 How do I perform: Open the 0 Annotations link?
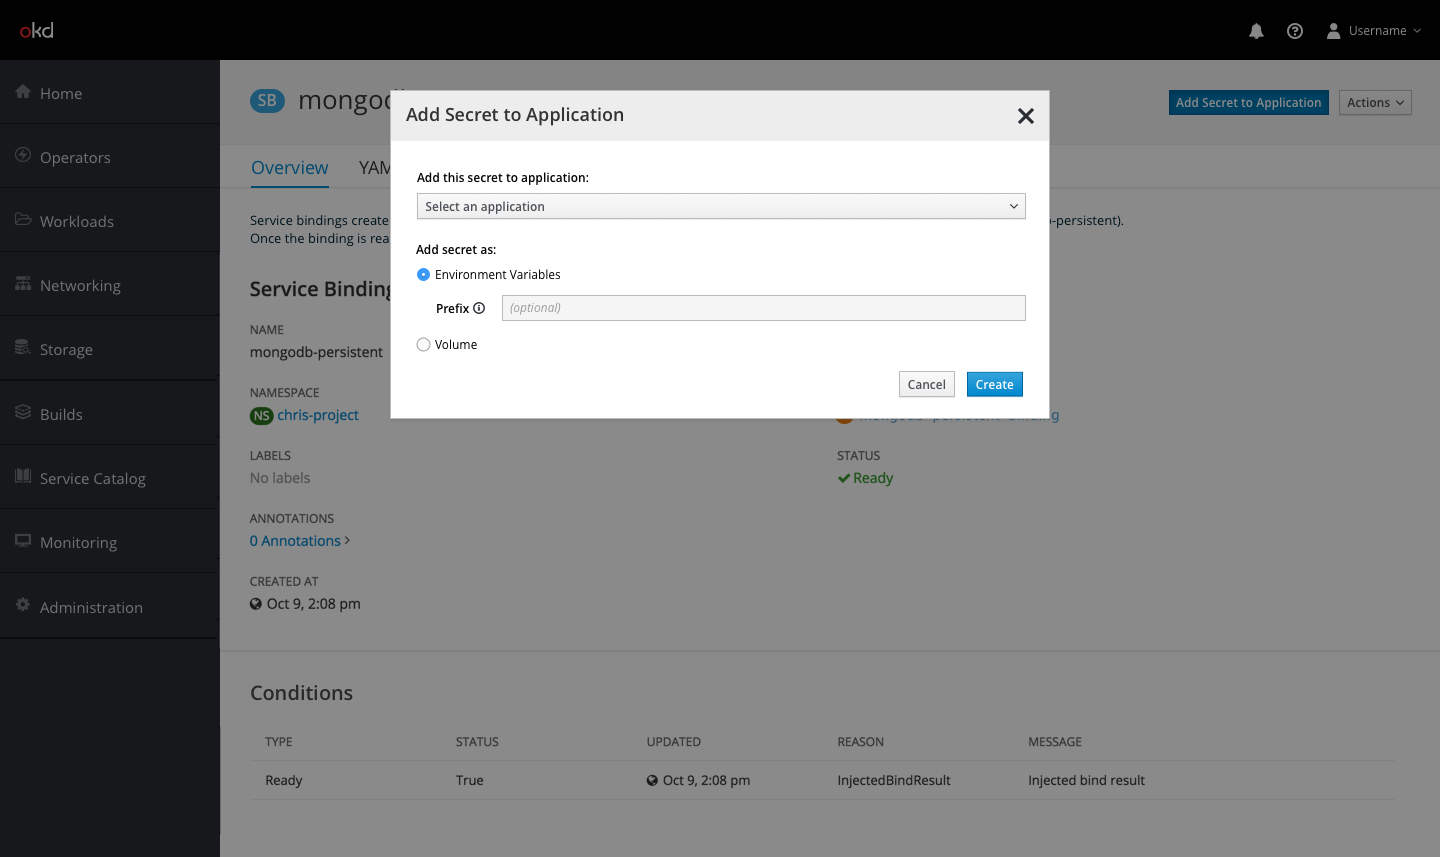(295, 541)
